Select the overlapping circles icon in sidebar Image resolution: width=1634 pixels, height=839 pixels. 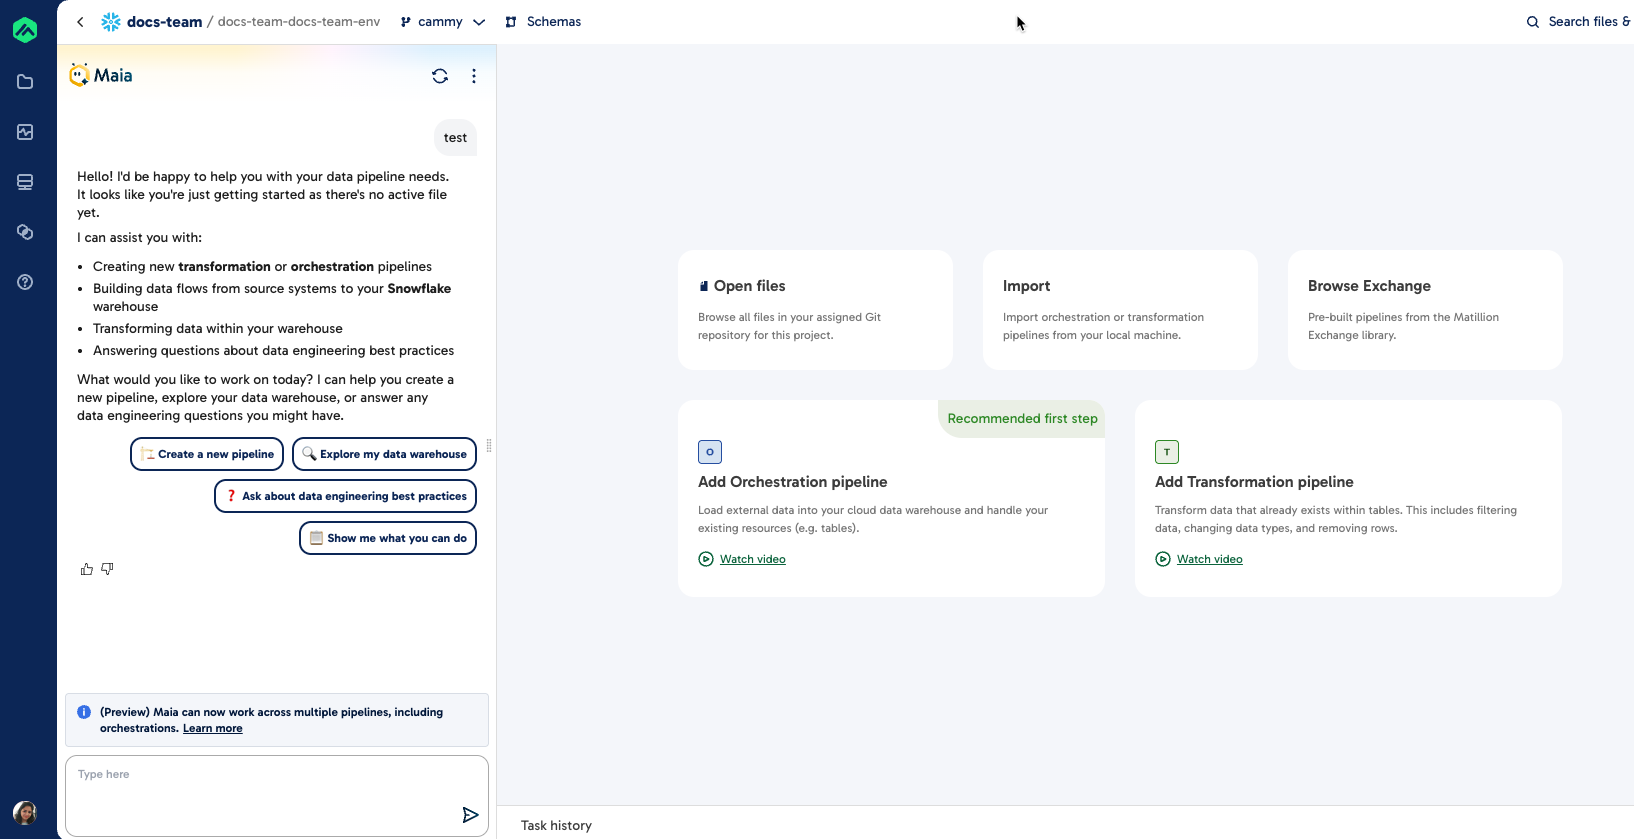click(x=25, y=232)
